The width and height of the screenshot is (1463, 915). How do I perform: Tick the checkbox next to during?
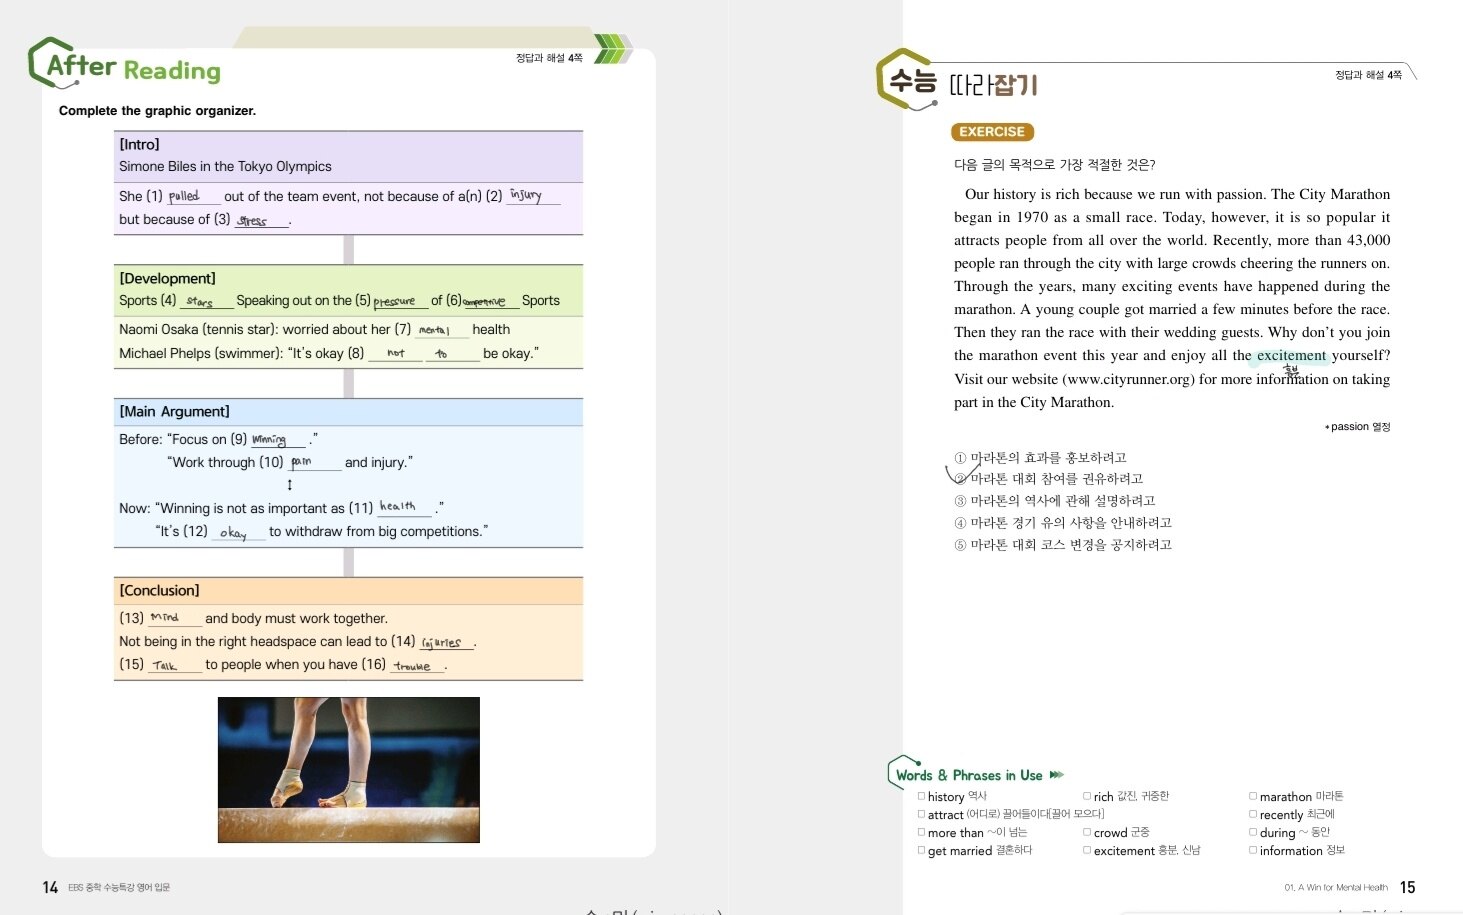tap(1253, 832)
